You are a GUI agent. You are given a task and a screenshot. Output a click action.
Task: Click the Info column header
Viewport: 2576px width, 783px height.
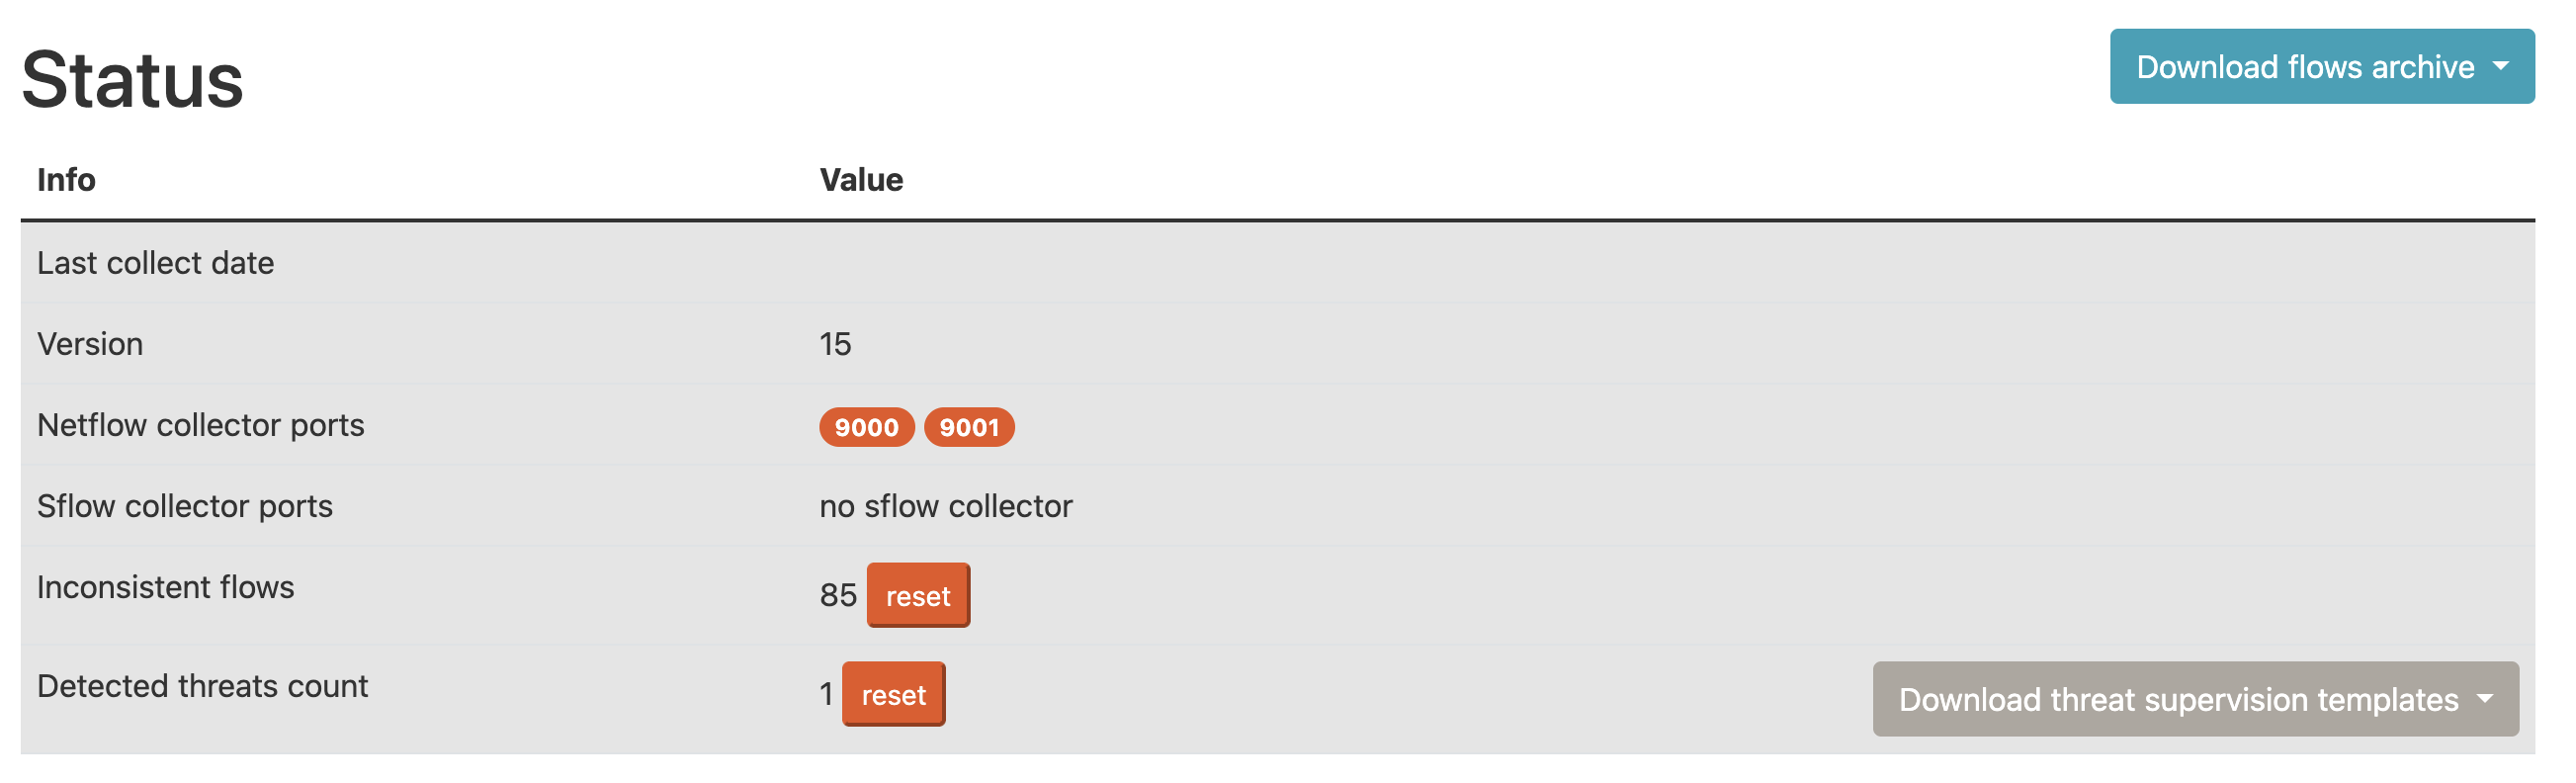click(x=66, y=180)
